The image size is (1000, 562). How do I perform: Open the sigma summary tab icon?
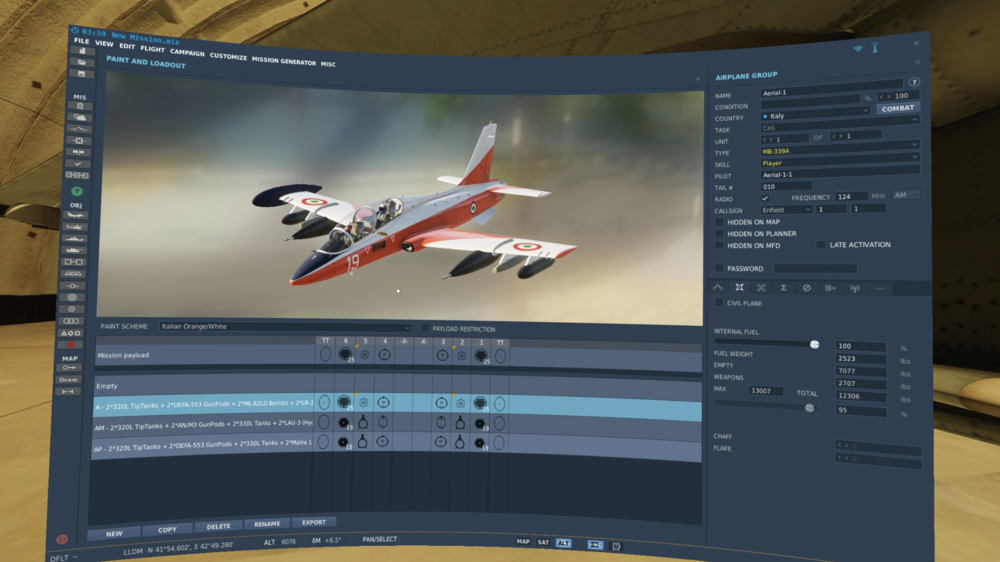click(783, 288)
